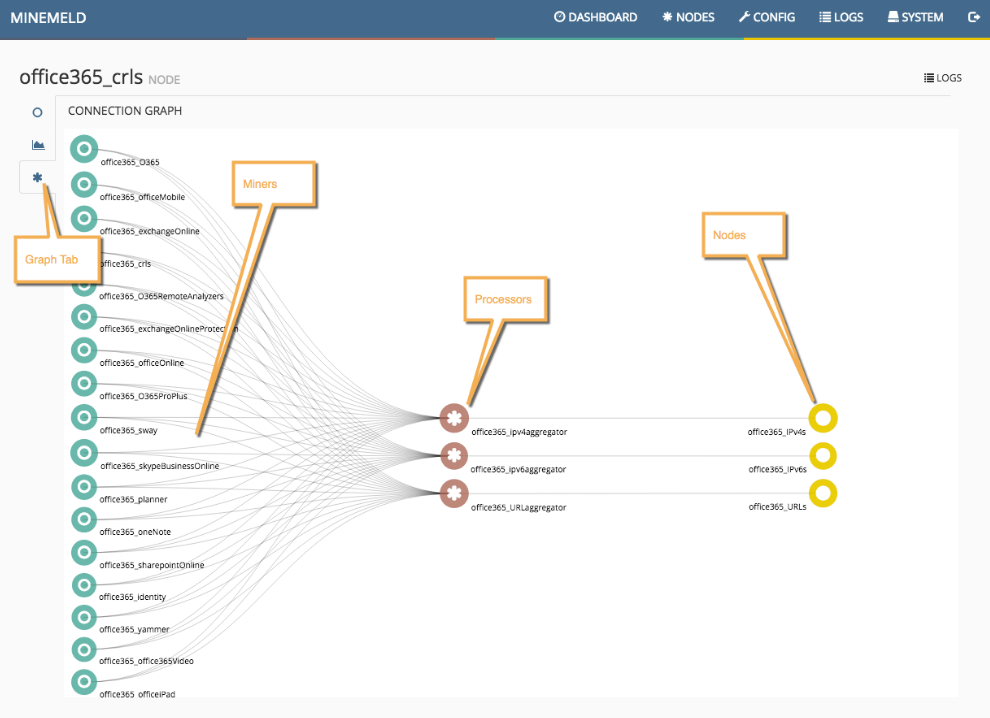Select the office365_ipv6aggregator processor node
The image size is (990, 718).
point(454,456)
